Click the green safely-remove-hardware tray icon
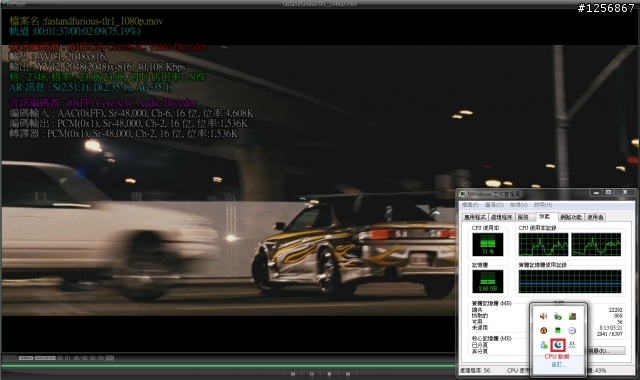 click(558, 316)
